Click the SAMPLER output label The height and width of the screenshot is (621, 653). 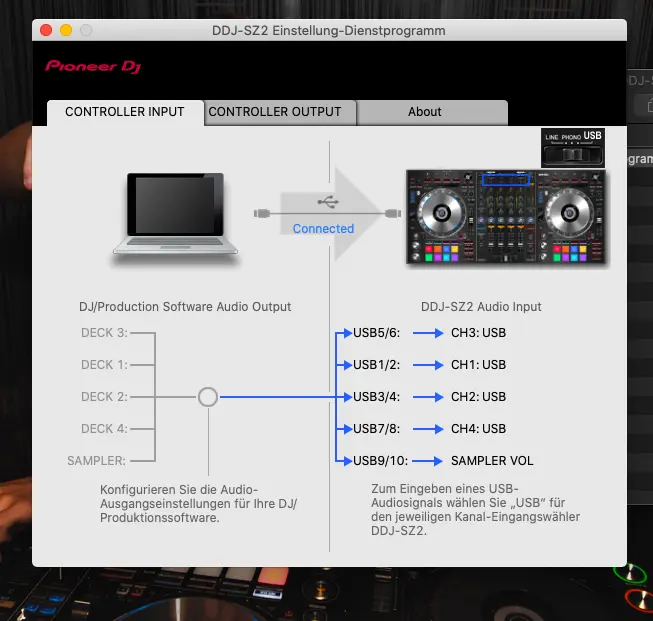pyautogui.click(x=97, y=461)
